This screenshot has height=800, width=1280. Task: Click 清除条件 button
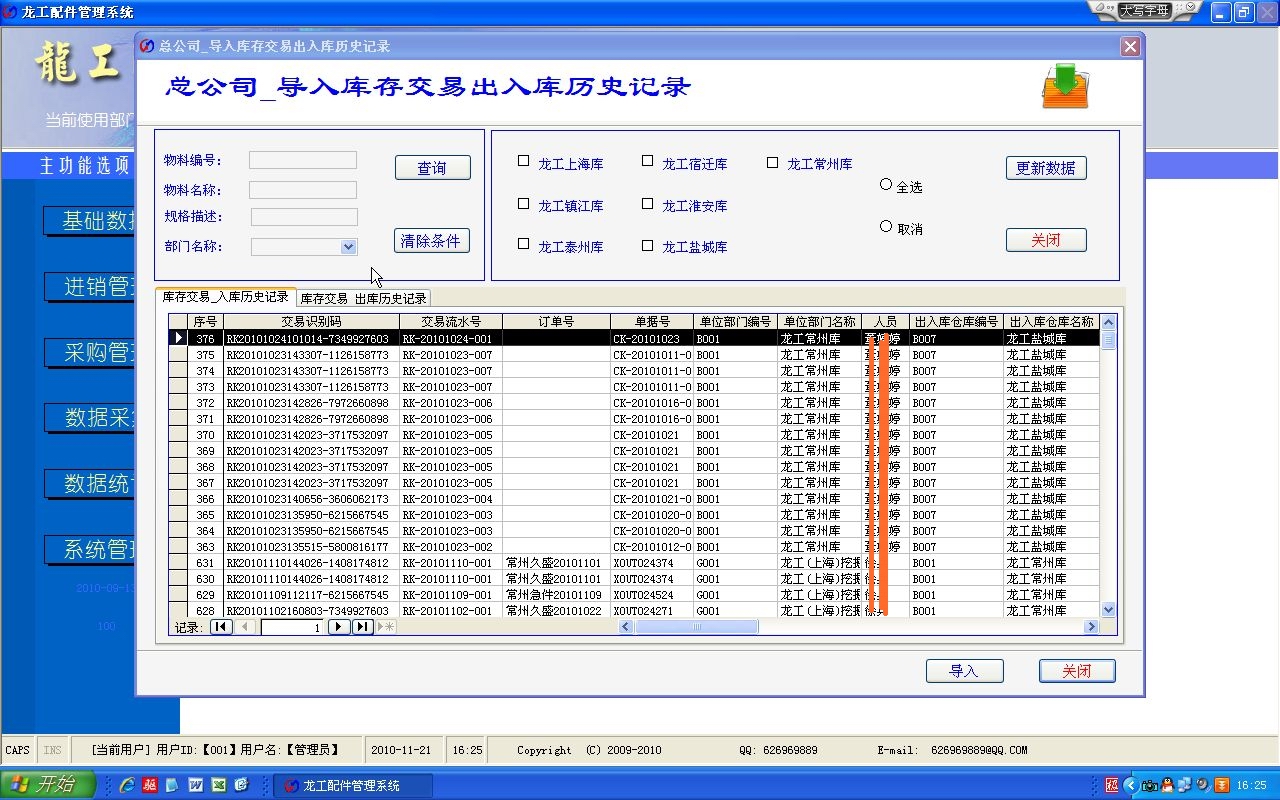click(x=432, y=240)
